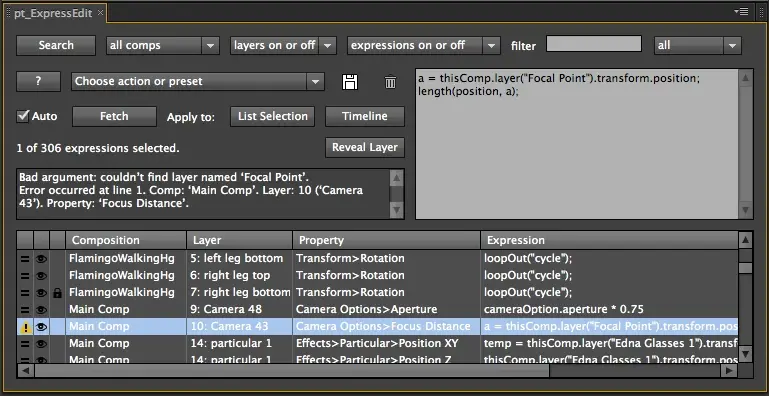This screenshot has width=769, height=396.
Task: Select the pt_ExpressEdit panel tab
Action: pyautogui.click(x=53, y=13)
